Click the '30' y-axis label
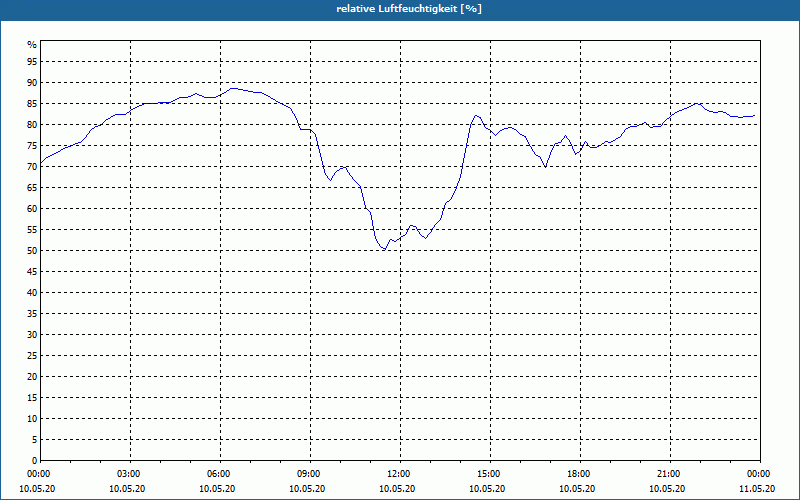 pyautogui.click(x=32, y=335)
